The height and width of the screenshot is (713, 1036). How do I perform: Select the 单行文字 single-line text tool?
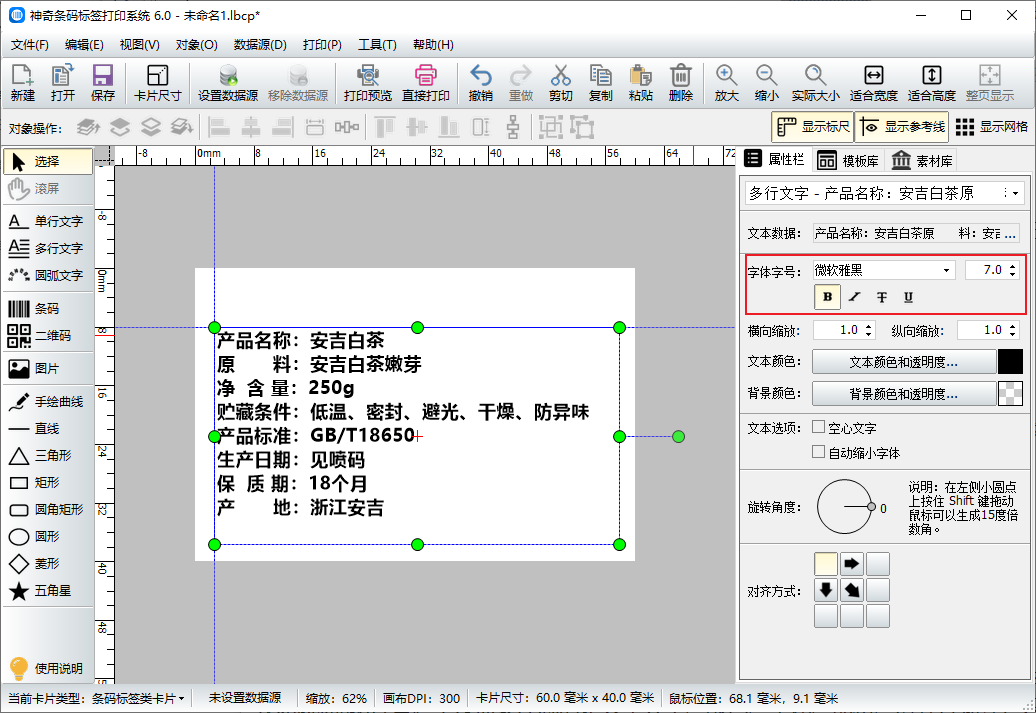coord(47,221)
